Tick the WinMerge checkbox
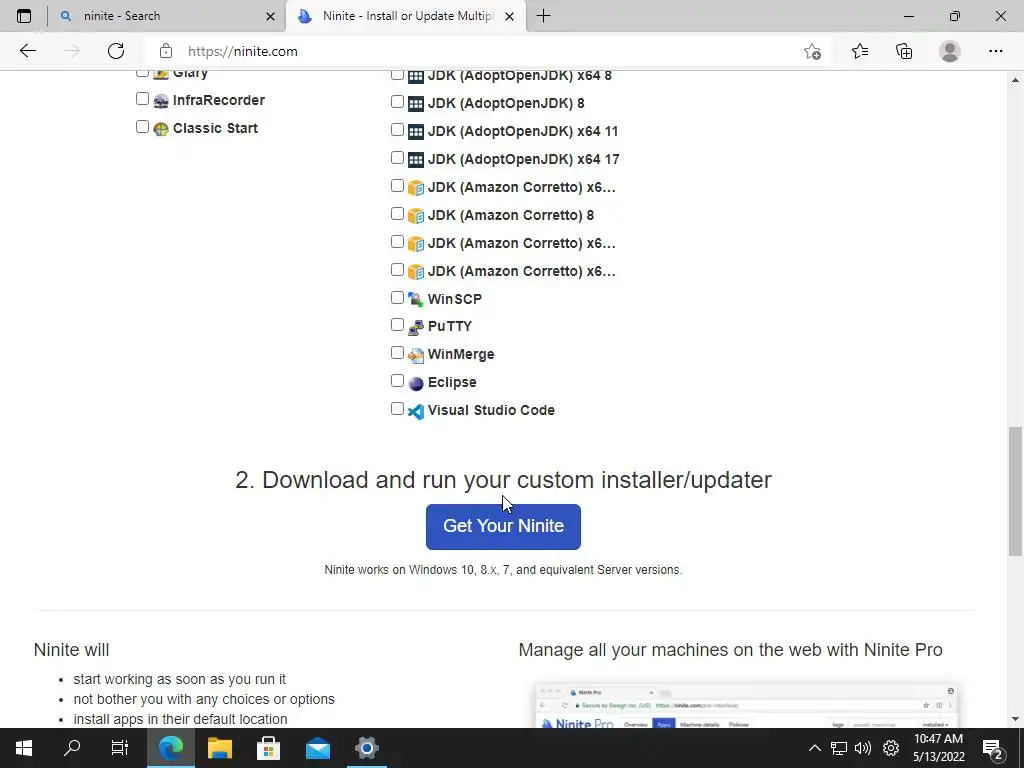1024x768 pixels. tap(397, 353)
